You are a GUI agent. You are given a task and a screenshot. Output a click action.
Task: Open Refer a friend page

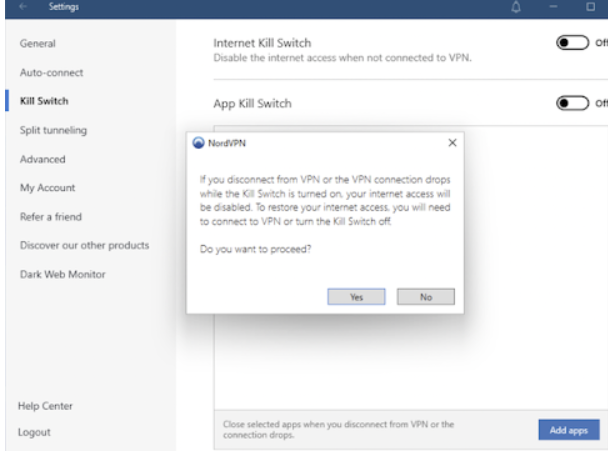[51, 216]
